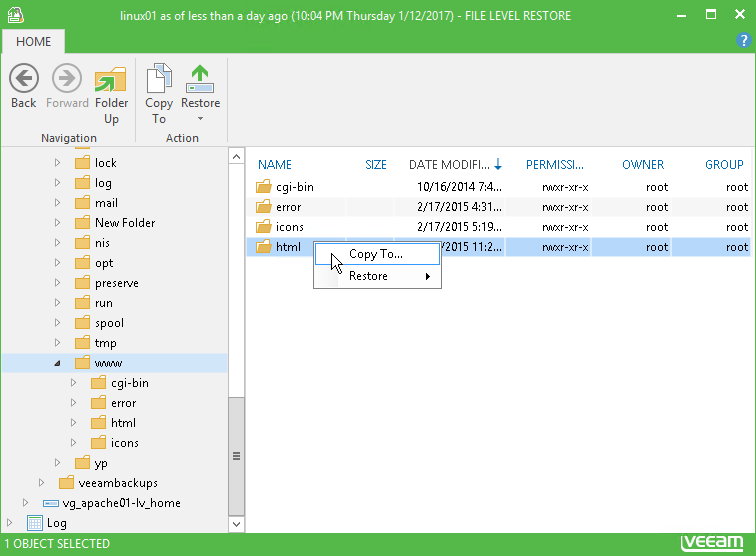Choose Copy To... from context menu
Screen dimensions: 756x556
click(377, 254)
